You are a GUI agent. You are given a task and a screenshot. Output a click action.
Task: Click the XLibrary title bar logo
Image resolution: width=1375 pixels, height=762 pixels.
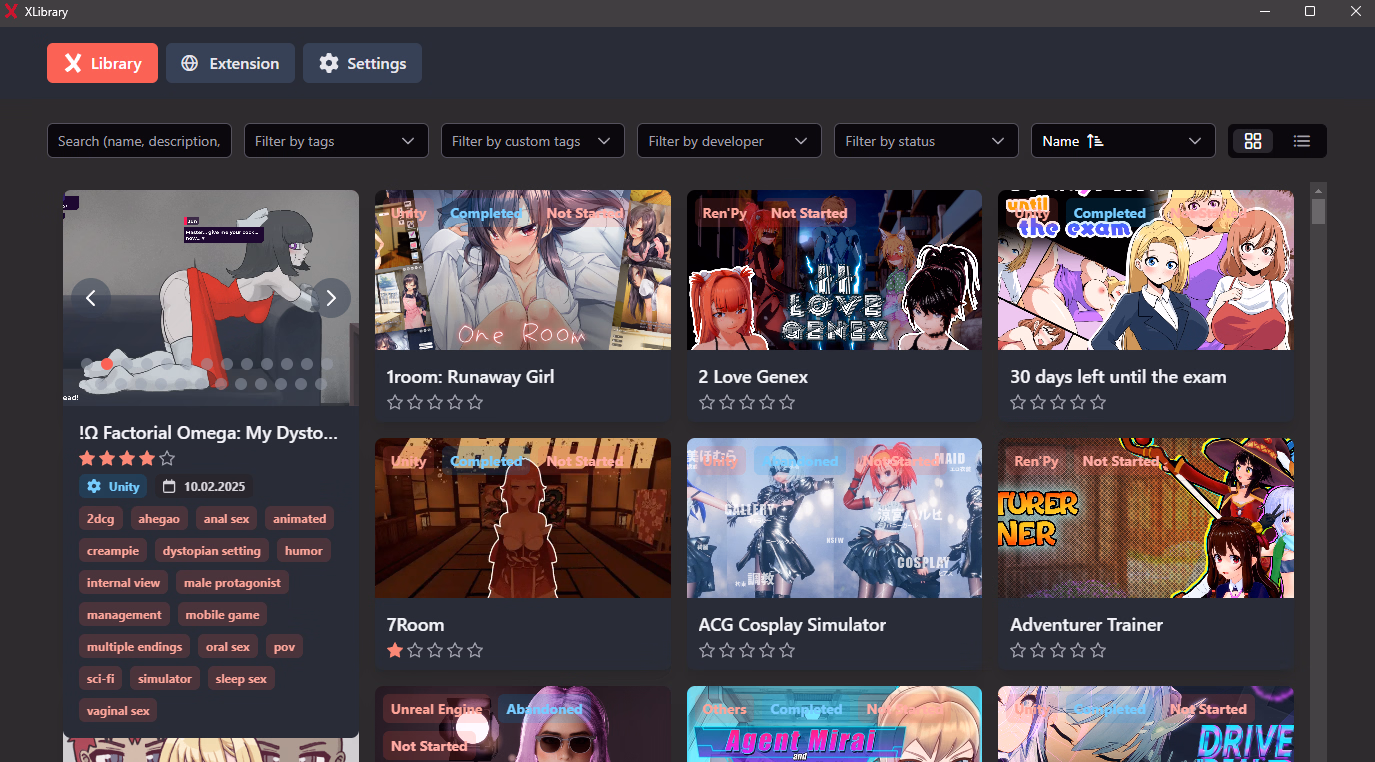click(x=12, y=12)
